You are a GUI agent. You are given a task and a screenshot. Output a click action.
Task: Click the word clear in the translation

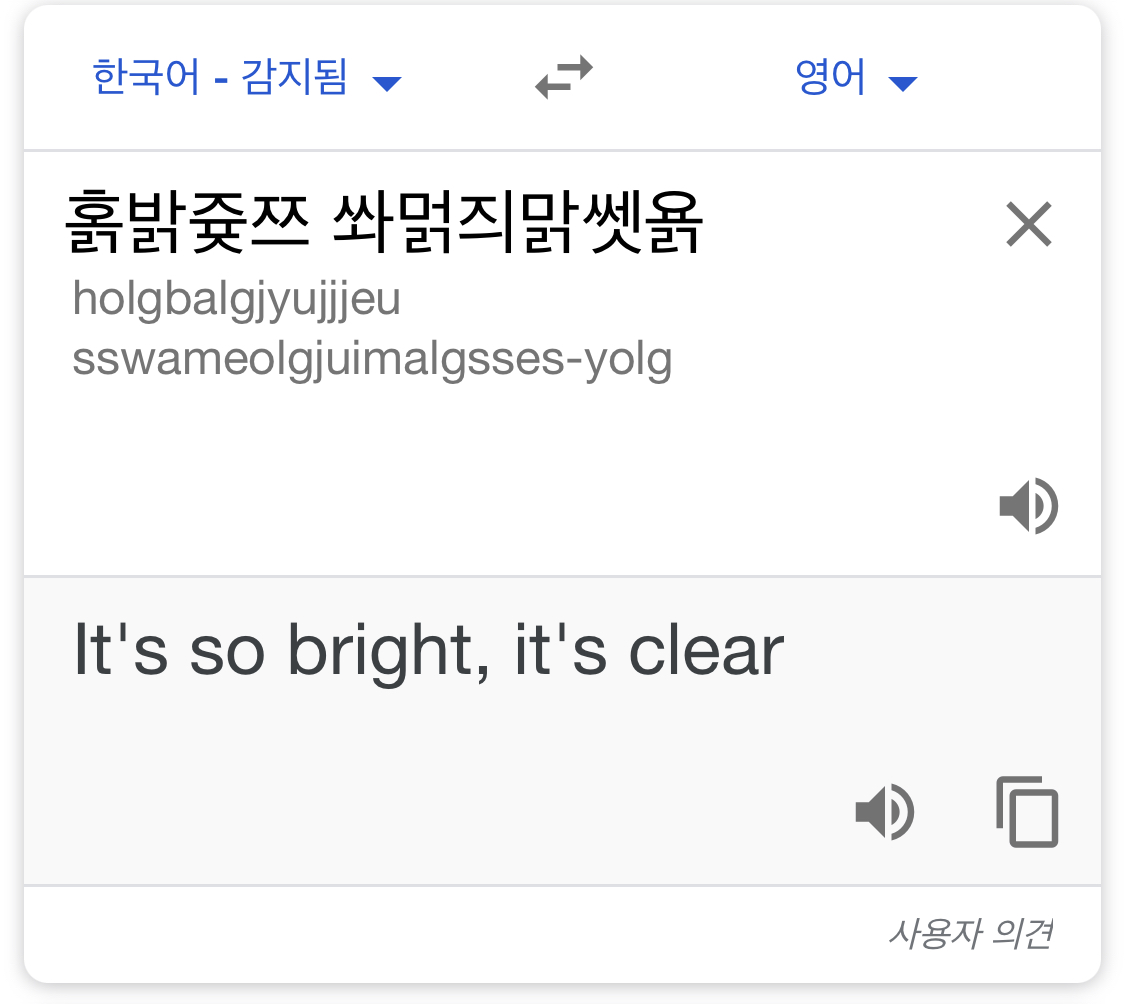706,651
